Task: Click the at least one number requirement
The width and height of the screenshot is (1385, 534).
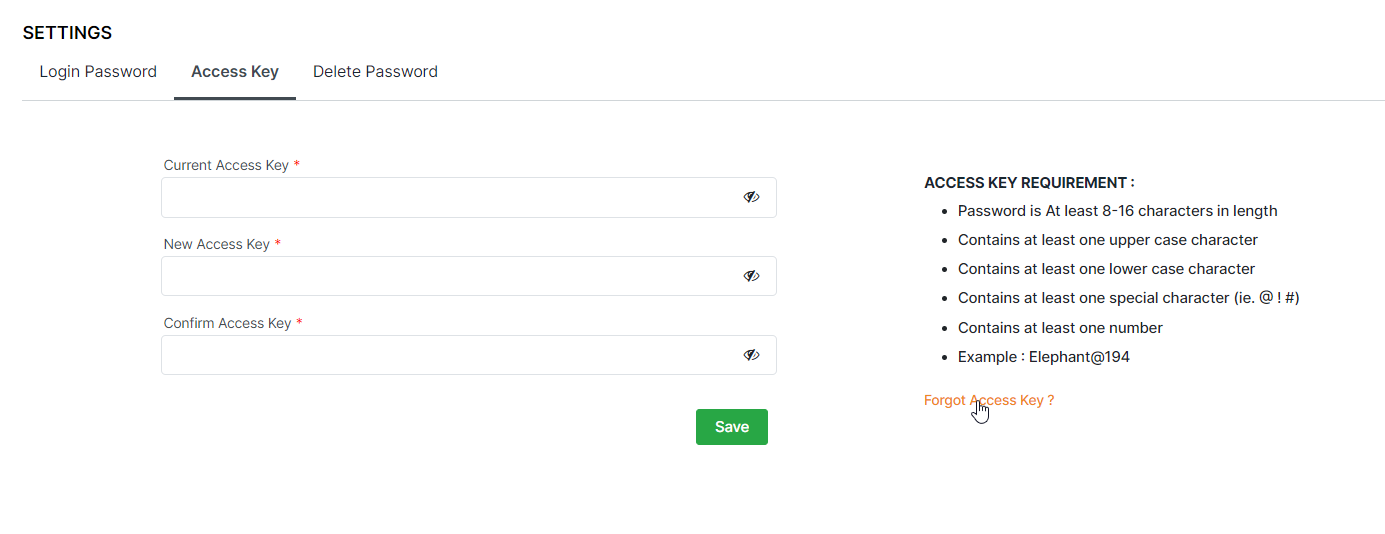Action: tap(1060, 328)
